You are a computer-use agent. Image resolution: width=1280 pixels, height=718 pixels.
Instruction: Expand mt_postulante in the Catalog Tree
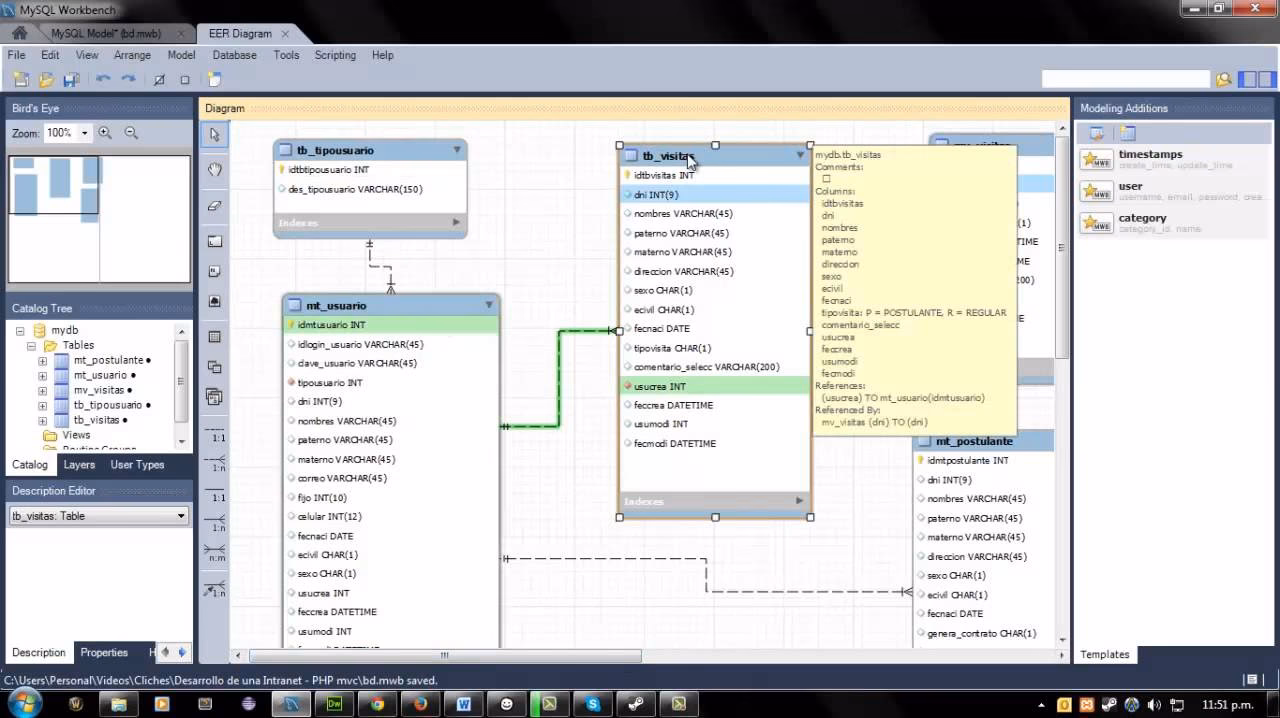tap(42, 361)
